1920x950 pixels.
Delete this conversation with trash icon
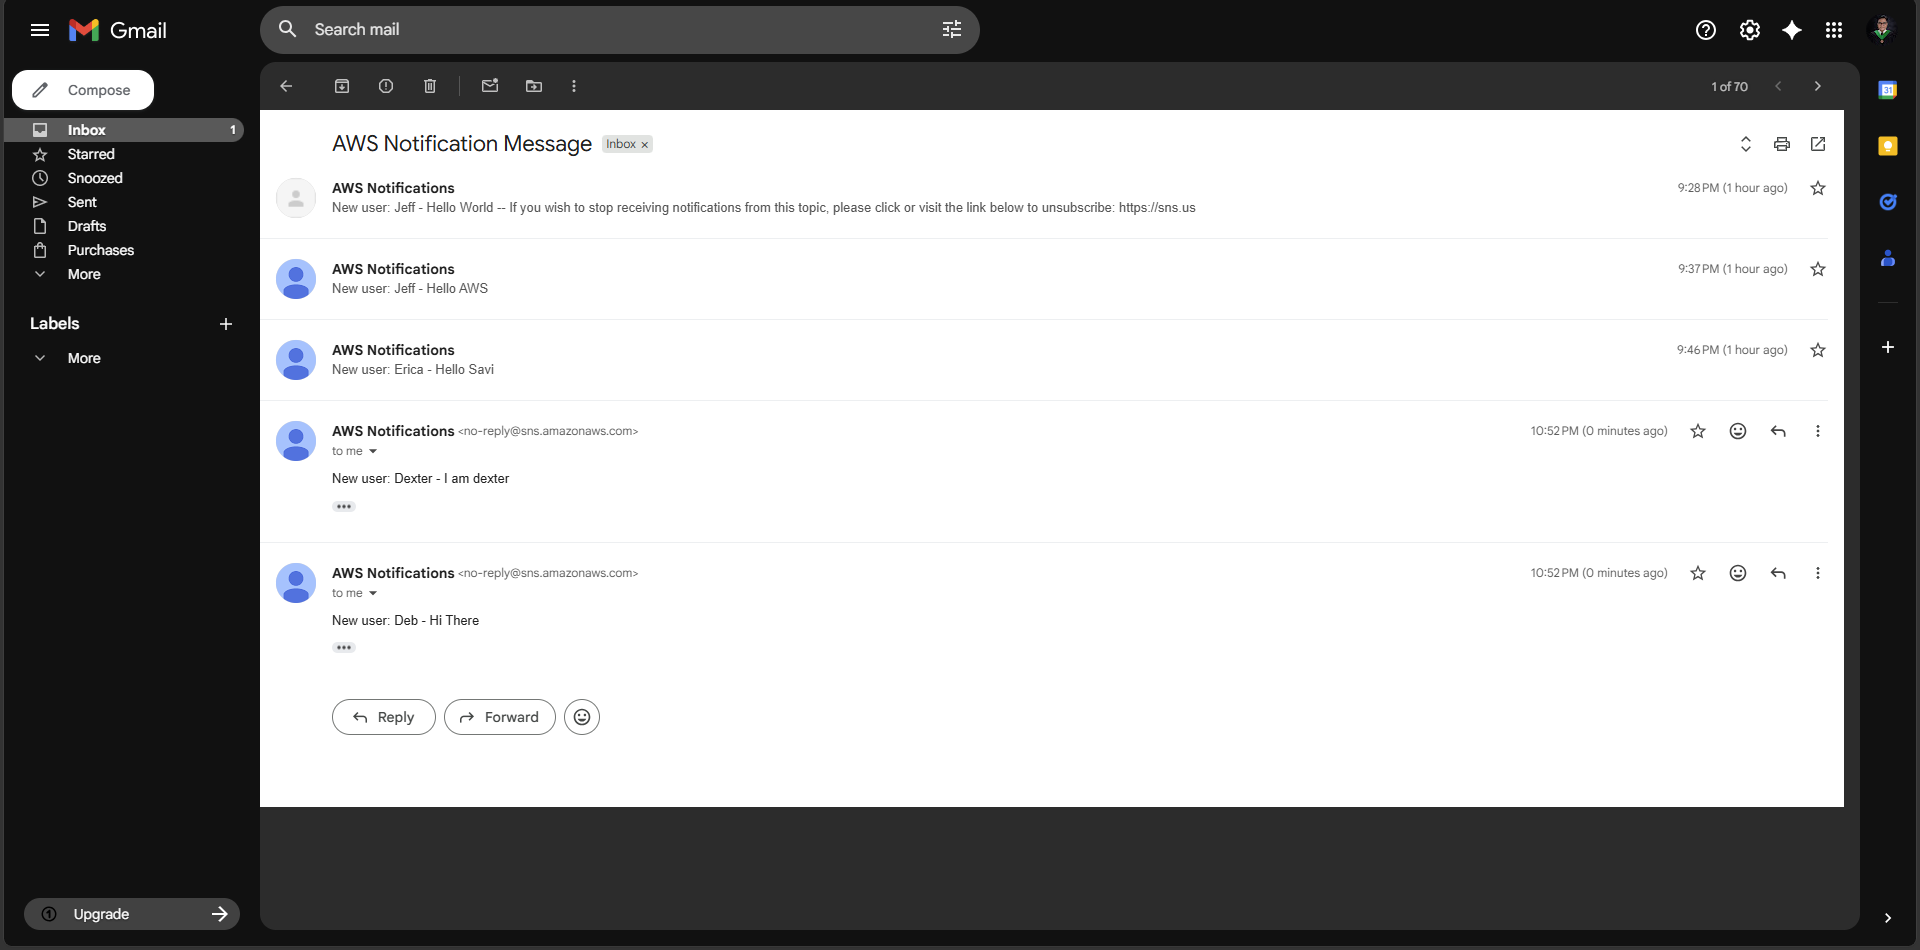click(430, 86)
